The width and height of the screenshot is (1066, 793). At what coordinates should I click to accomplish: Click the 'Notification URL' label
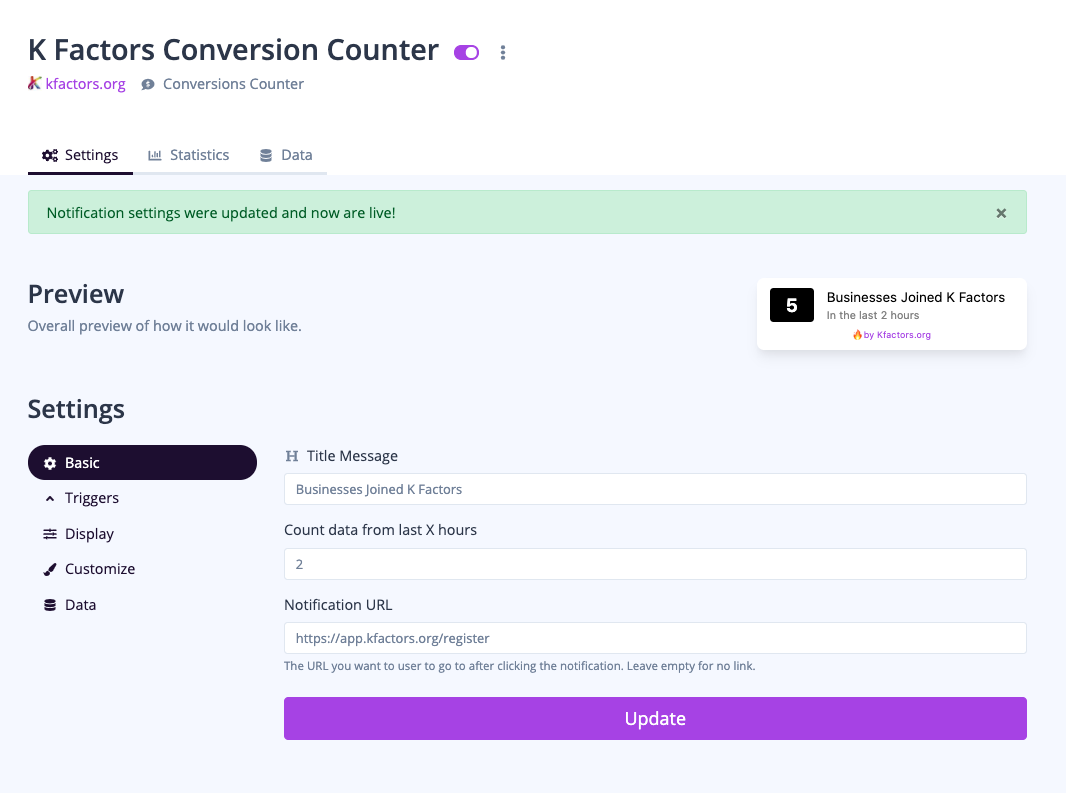pyautogui.click(x=338, y=605)
